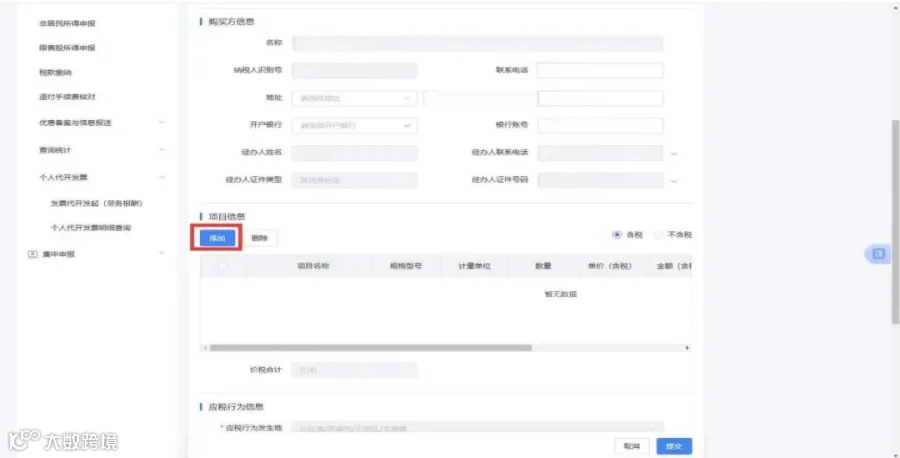Expand the 查询统计 menu
Screen dimensions: 900x458
(x=161, y=150)
